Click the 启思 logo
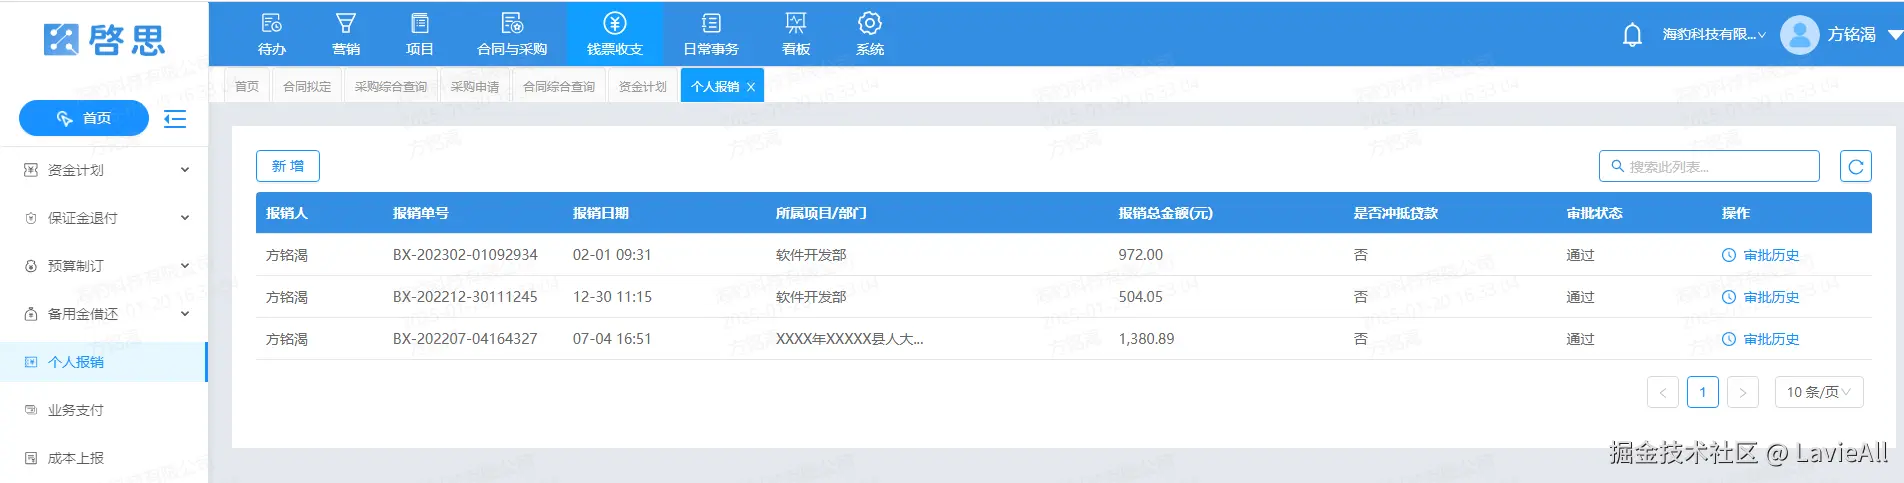The image size is (1904, 483). point(105,40)
